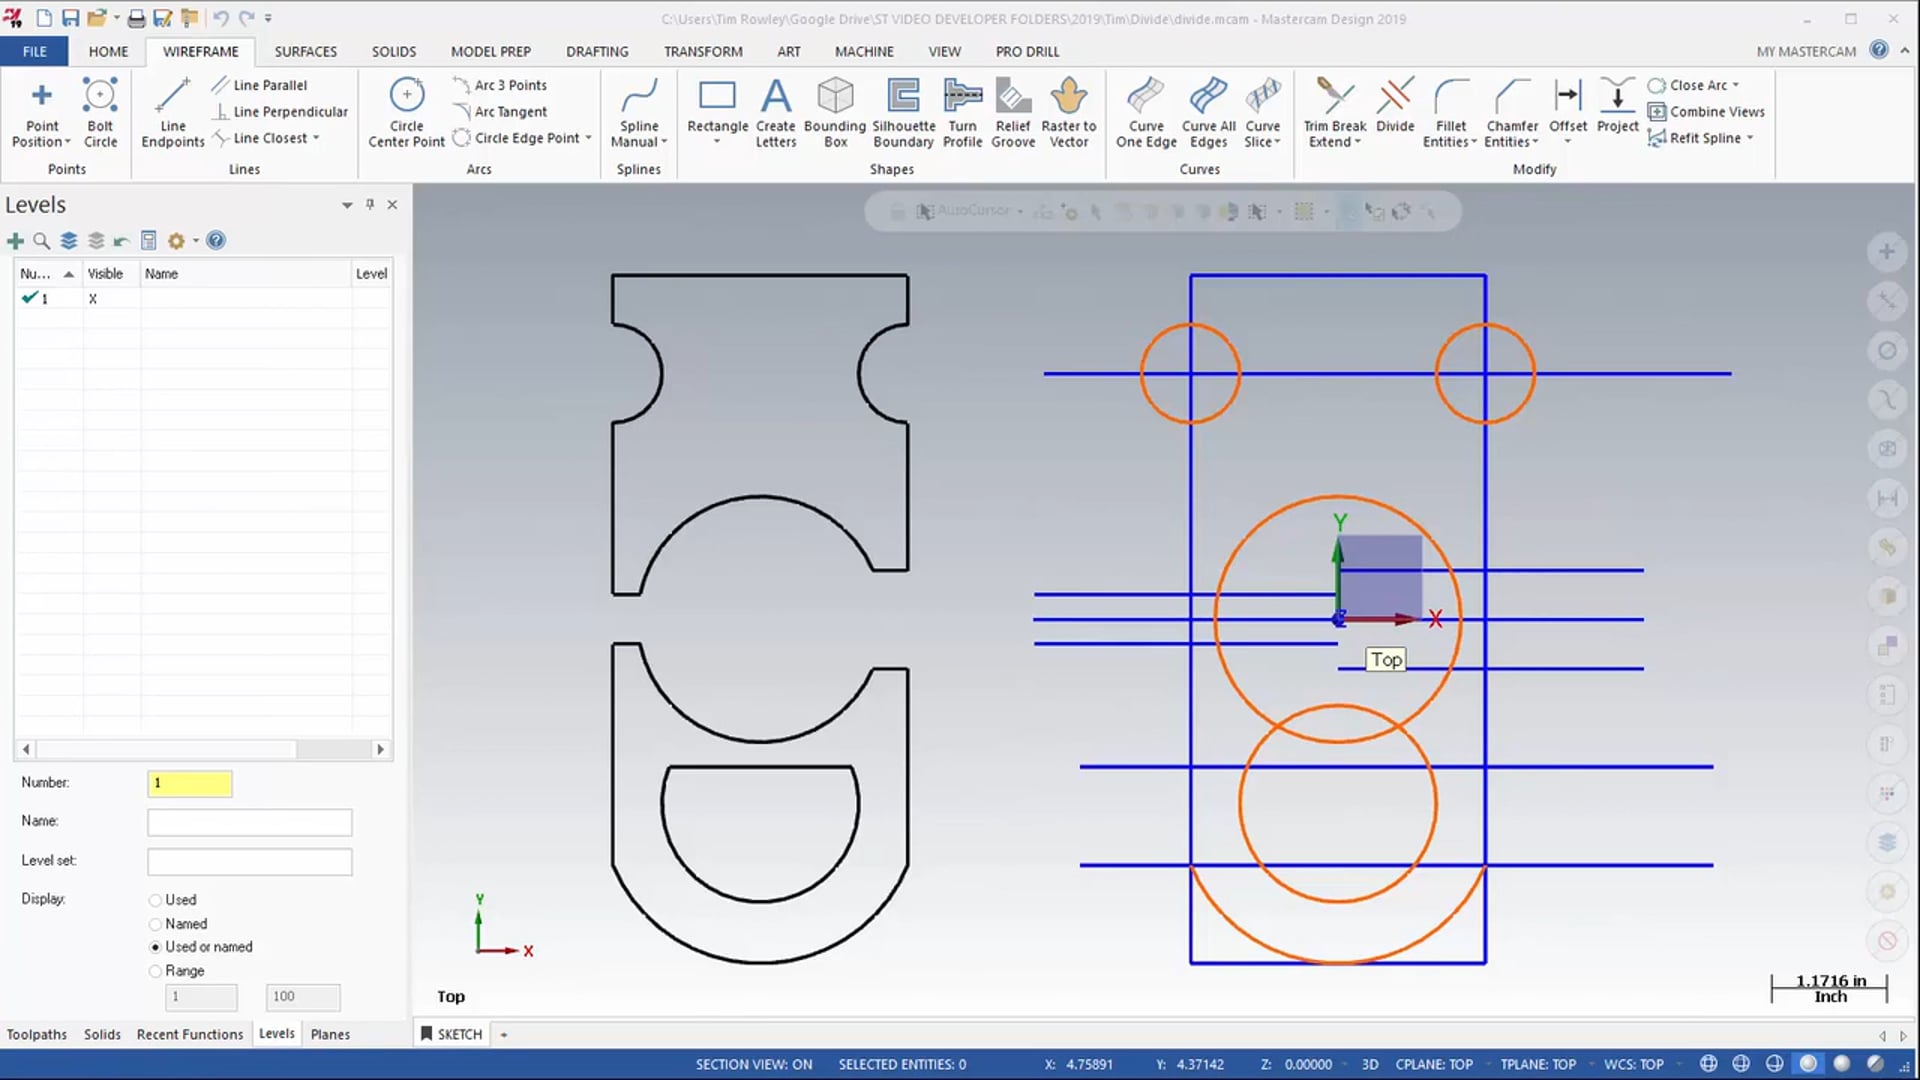Click the Planes panel button

330,1033
